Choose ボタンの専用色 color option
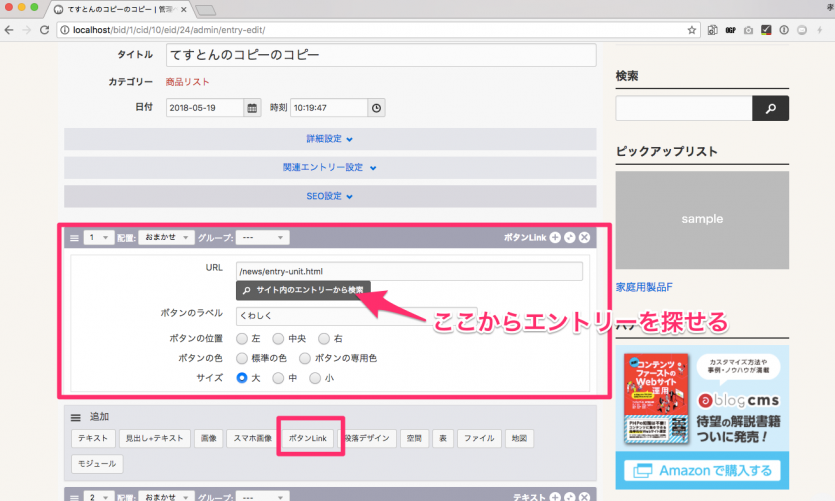835x501 pixels. pos(305,358)
